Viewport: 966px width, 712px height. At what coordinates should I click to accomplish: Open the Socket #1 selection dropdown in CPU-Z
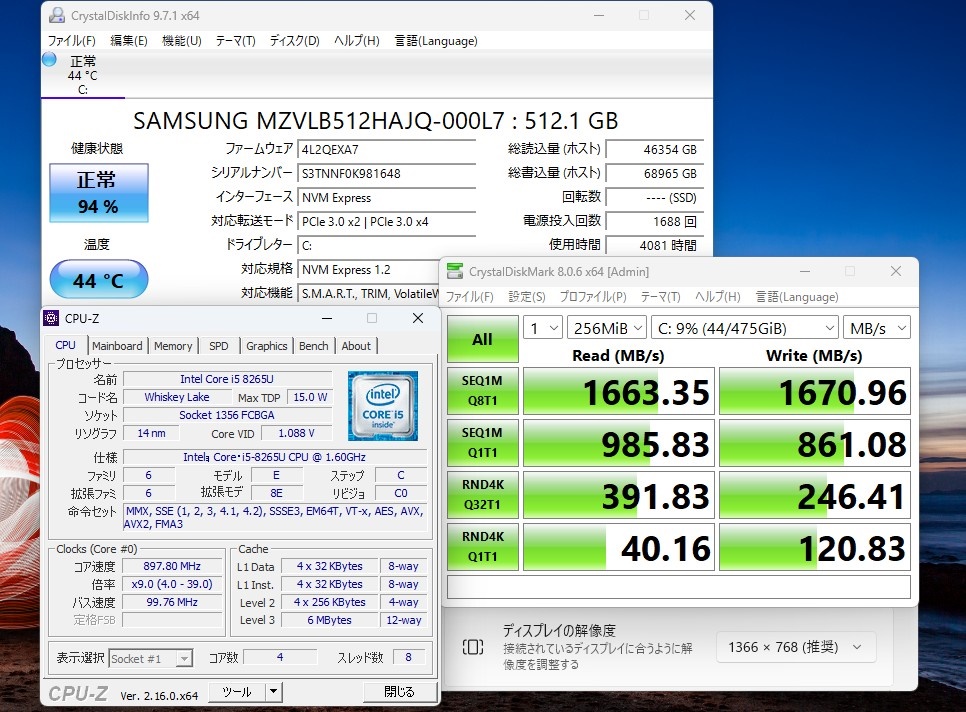coord(150,658)
